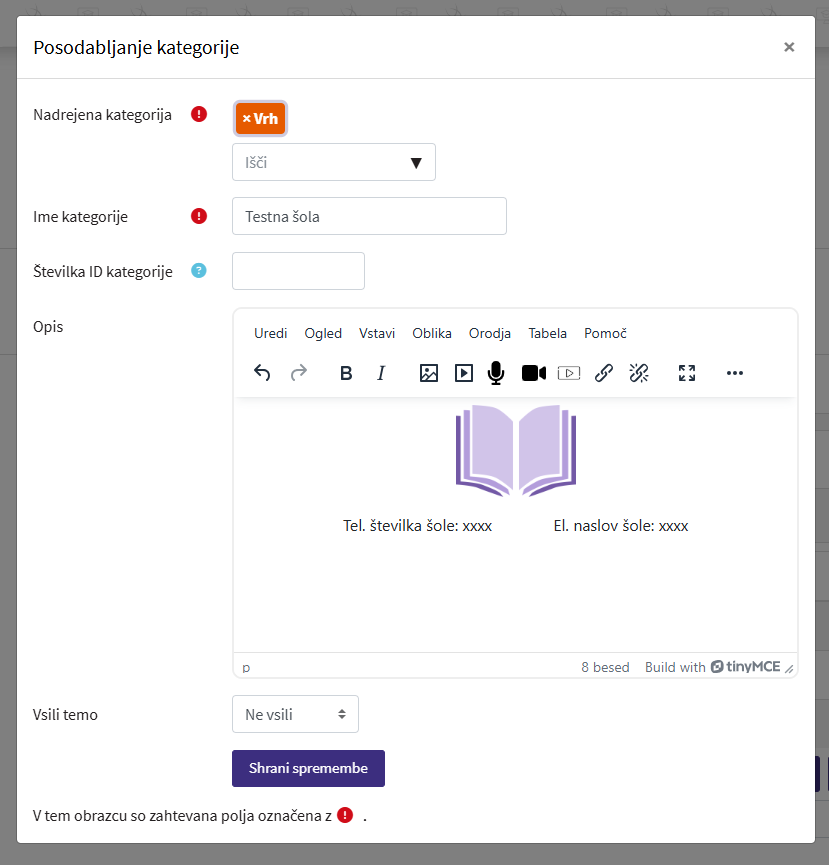829x865 pixels.
Task: Enter fullscreen mode in the editor
Action: pos(687,373)
